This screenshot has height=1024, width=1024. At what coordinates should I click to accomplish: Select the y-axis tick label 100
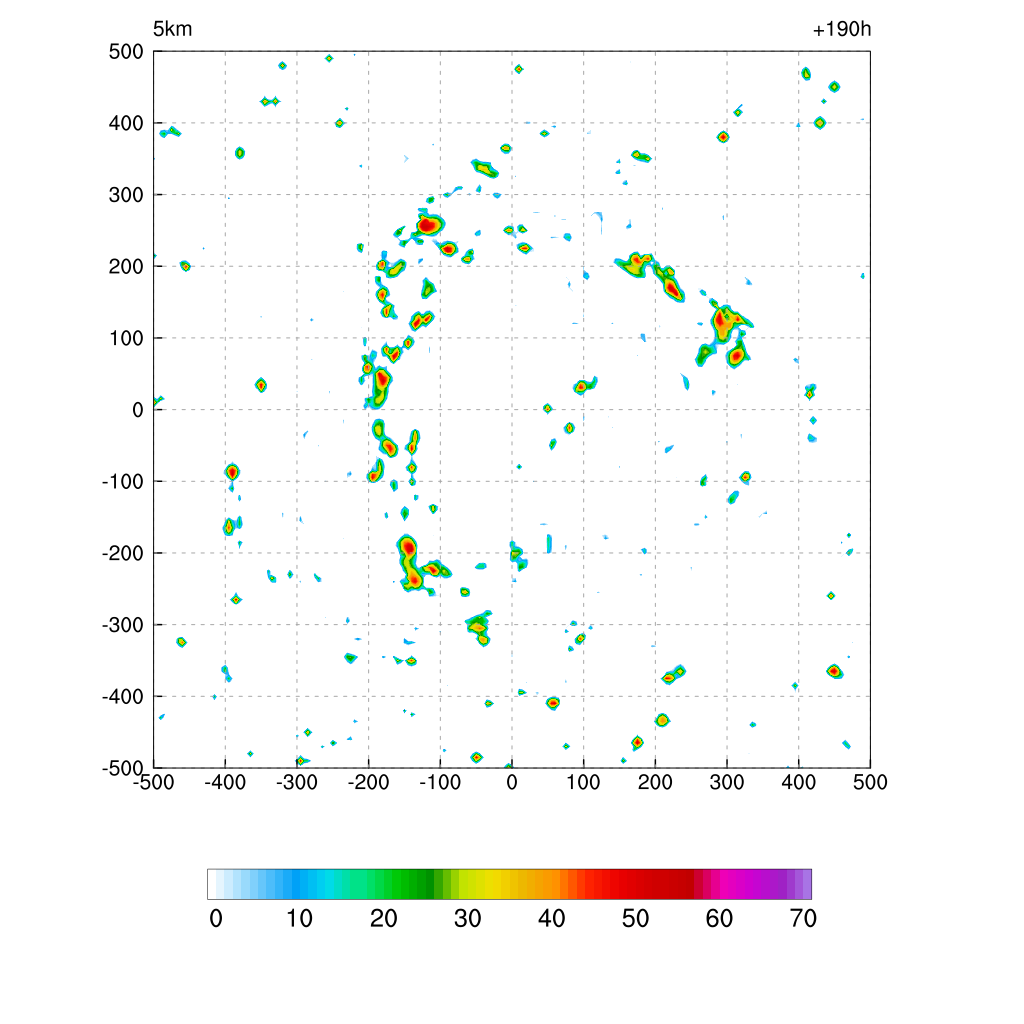[126, 338]
